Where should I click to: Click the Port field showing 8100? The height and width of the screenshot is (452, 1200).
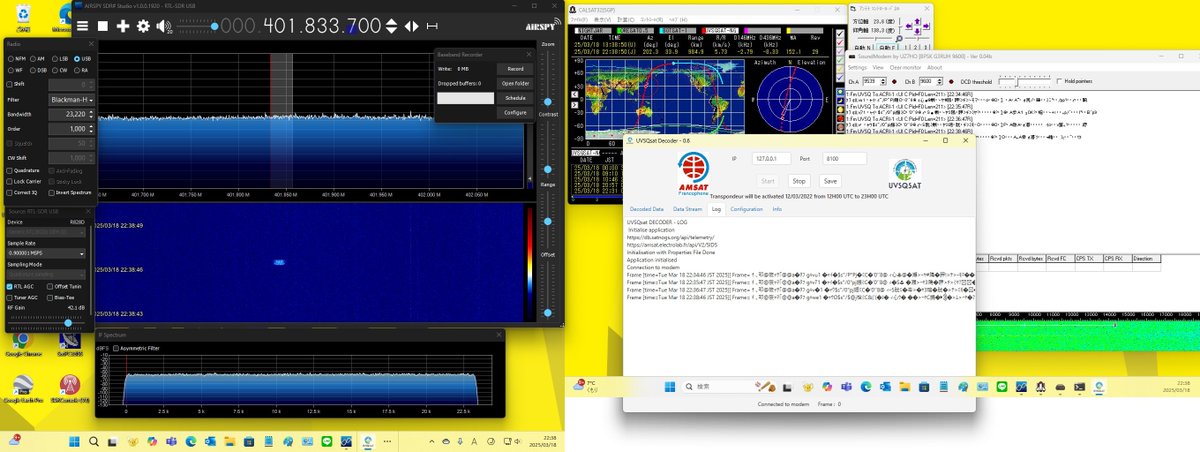click(x=845, y=159)
